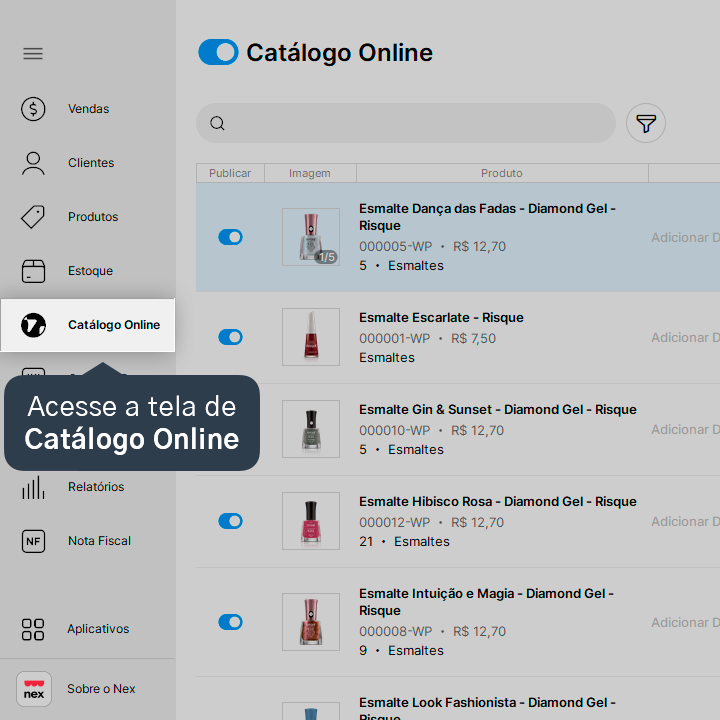Screen dimensions: 720x720
Task: Toggle the main Catálogo Online switch
Action: pos(218,52)
